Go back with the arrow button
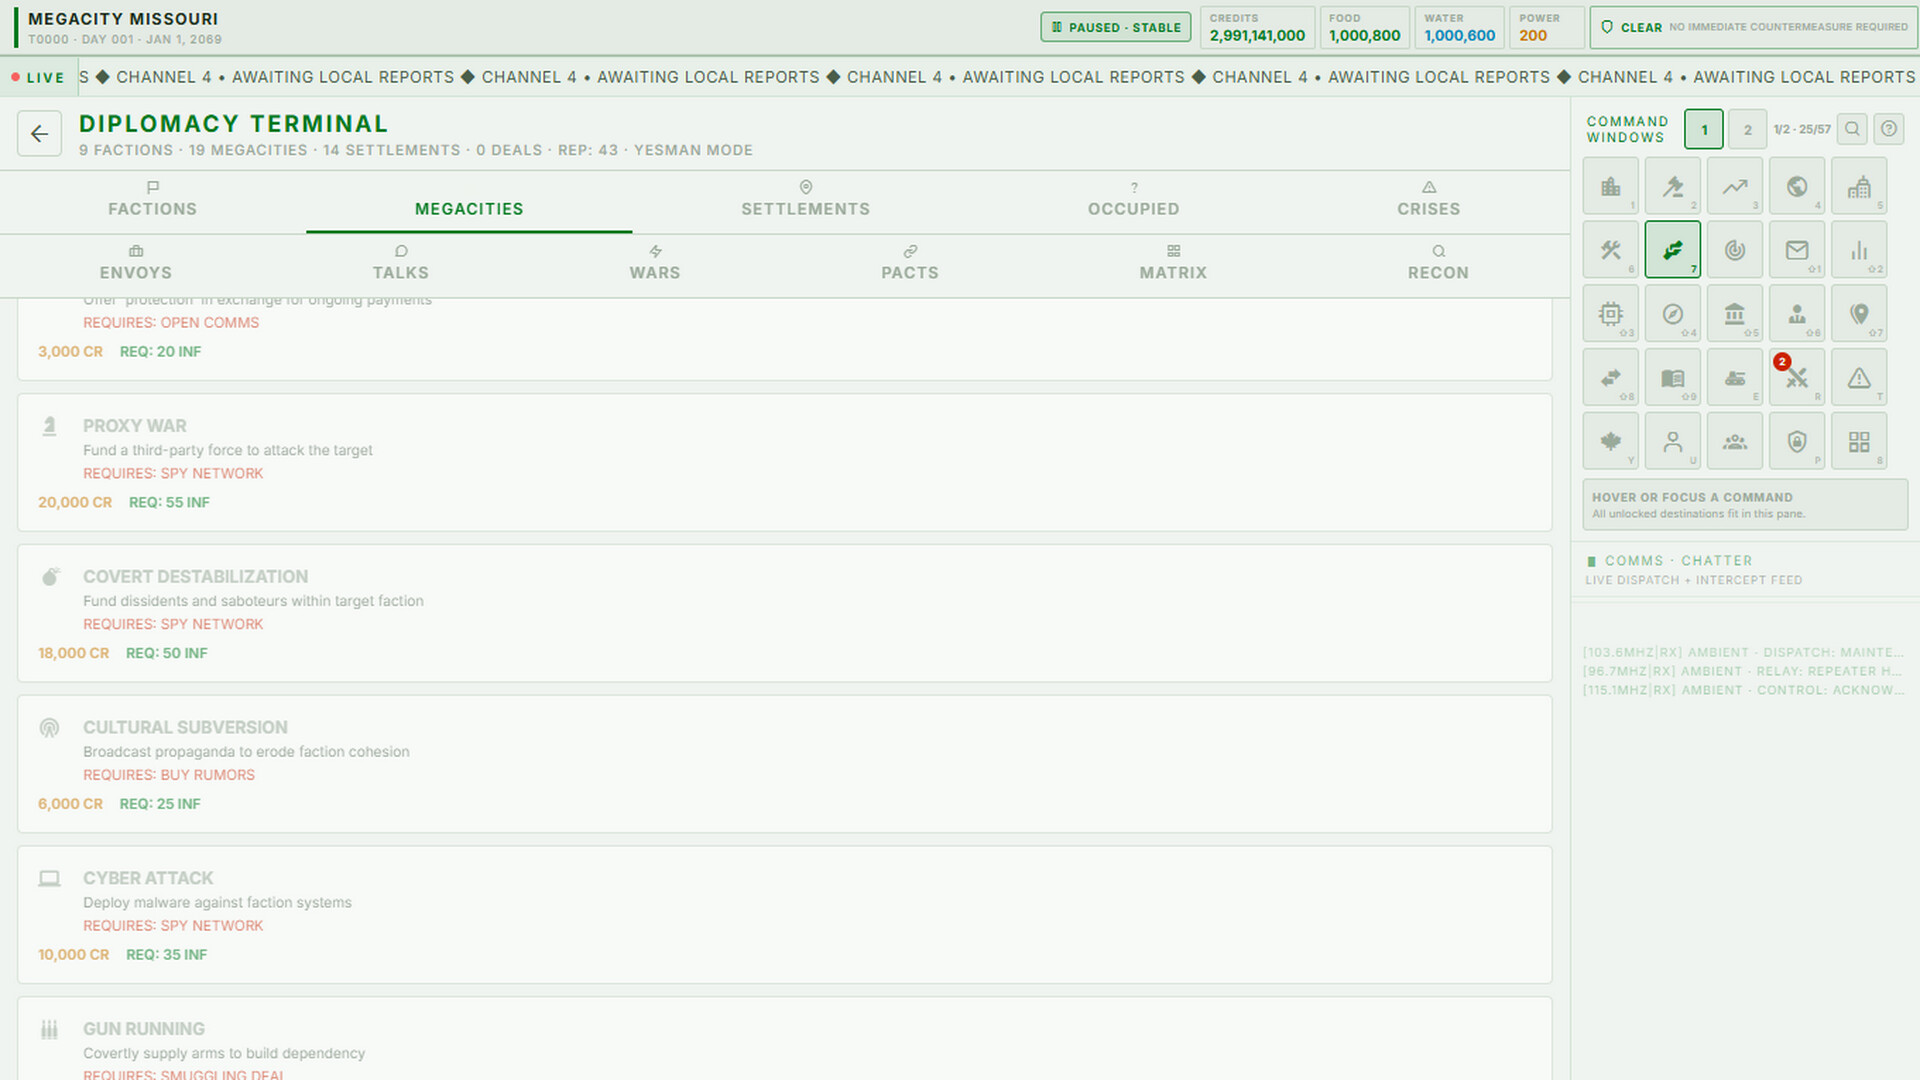 click(x=39, y=134)
